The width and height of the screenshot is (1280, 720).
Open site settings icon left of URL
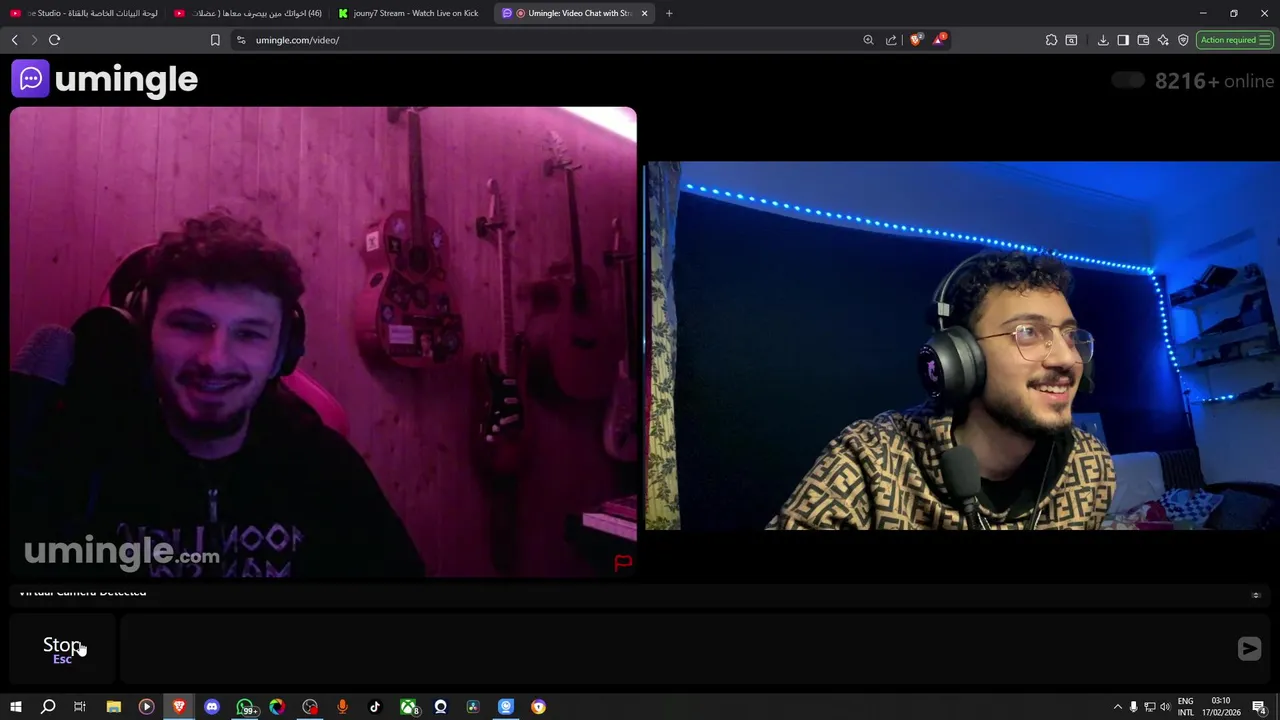pos(241,40)
